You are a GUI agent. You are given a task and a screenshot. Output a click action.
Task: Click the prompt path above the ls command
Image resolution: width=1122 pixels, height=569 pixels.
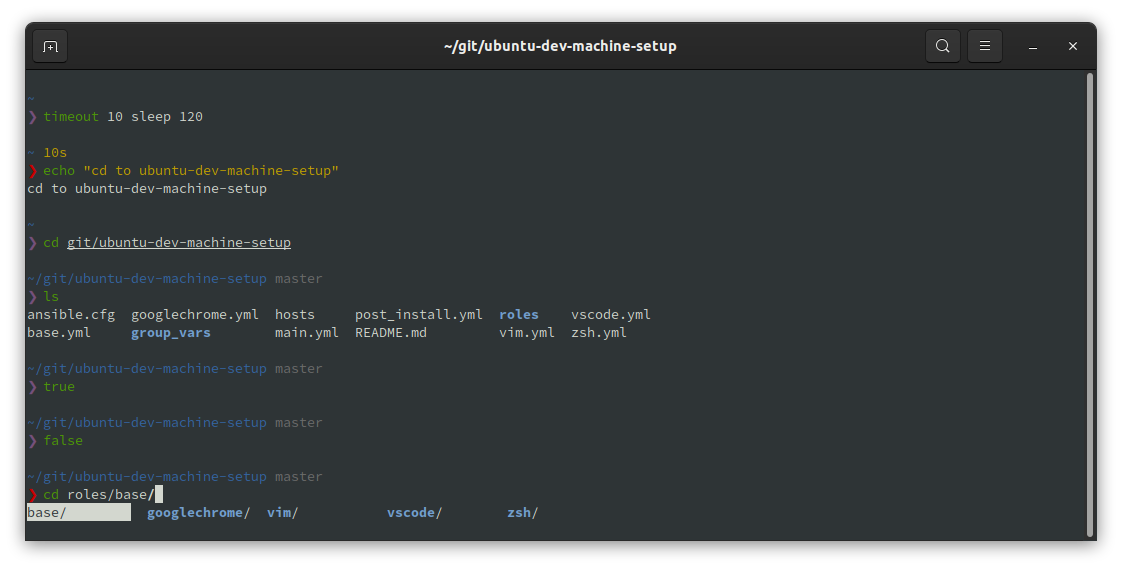point(147,278)
